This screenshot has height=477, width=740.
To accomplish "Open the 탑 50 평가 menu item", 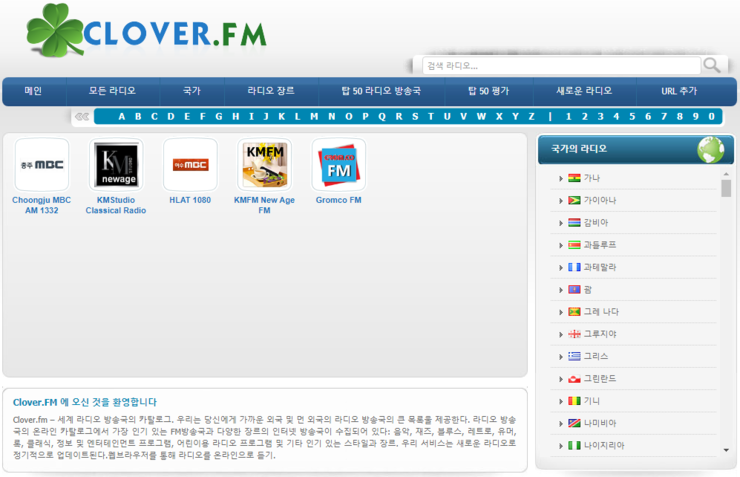I will (489, 91).
